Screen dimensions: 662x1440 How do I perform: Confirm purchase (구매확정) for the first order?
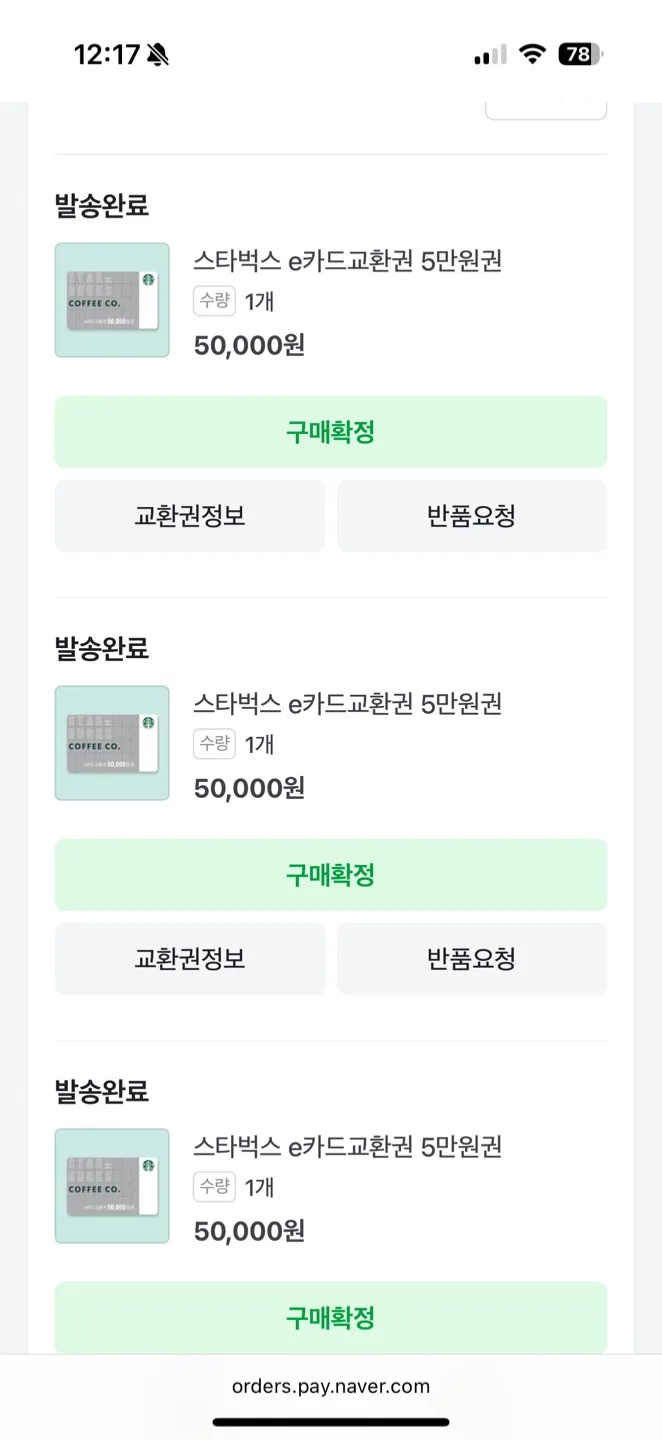[x=331, y=432]
